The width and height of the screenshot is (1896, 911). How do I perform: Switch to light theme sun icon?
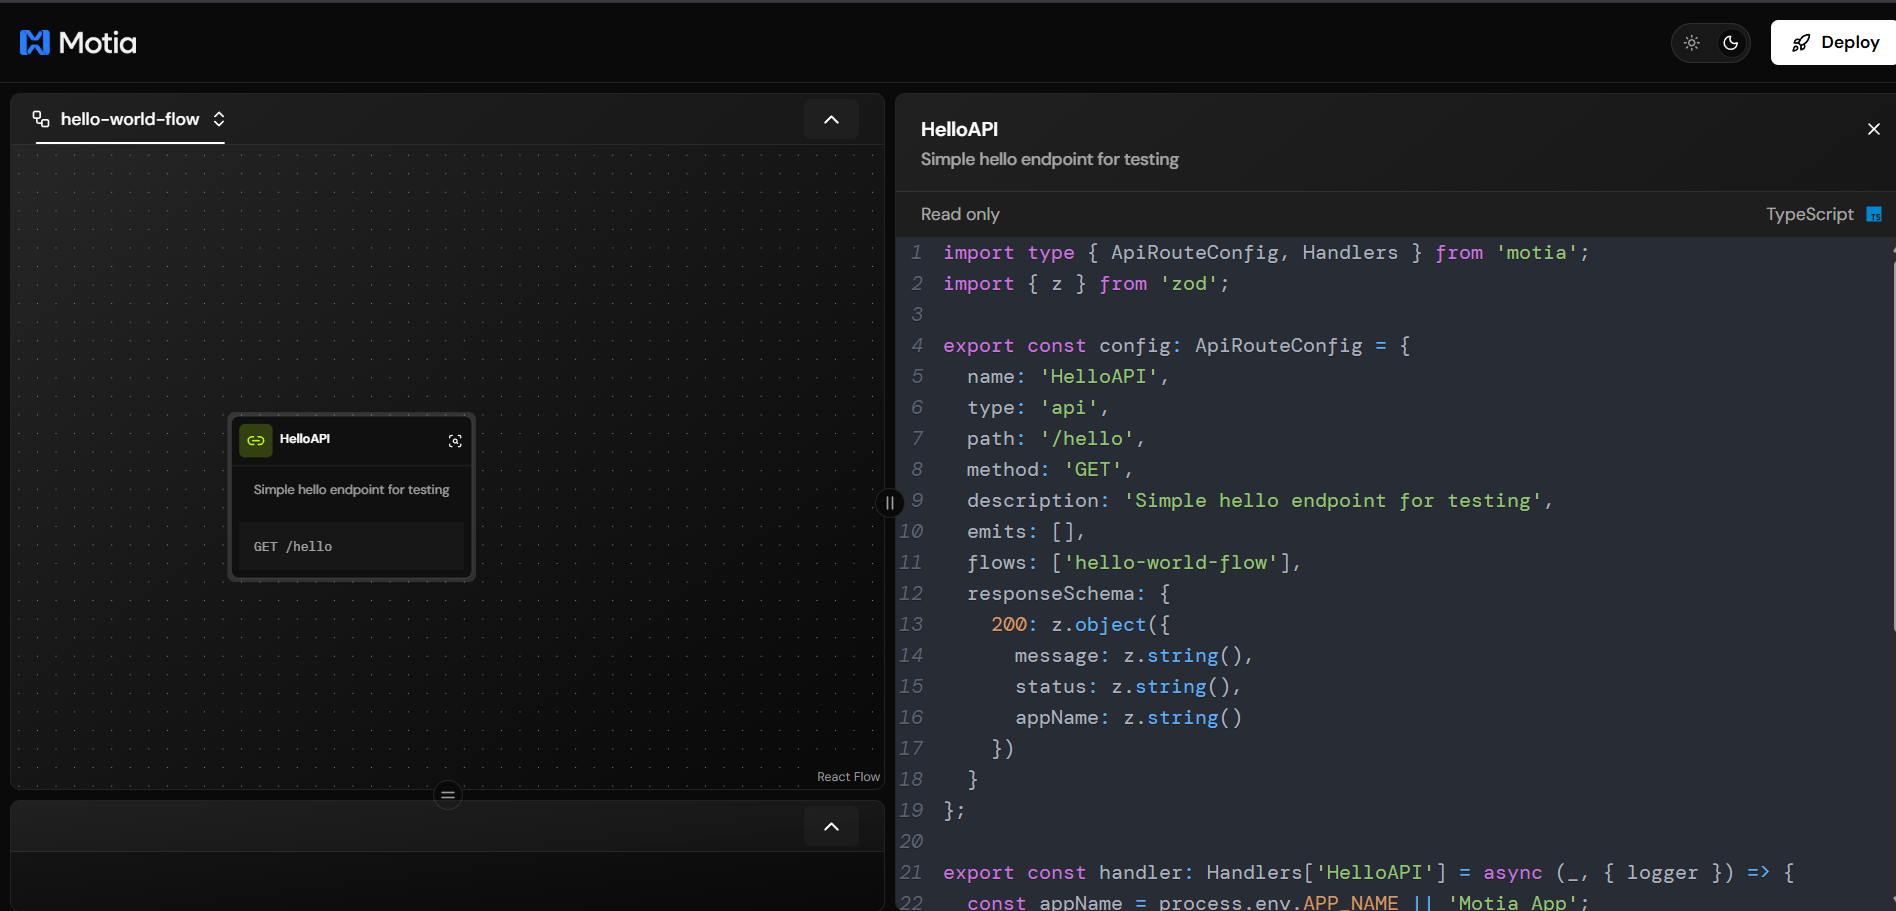click(1691, 43)
